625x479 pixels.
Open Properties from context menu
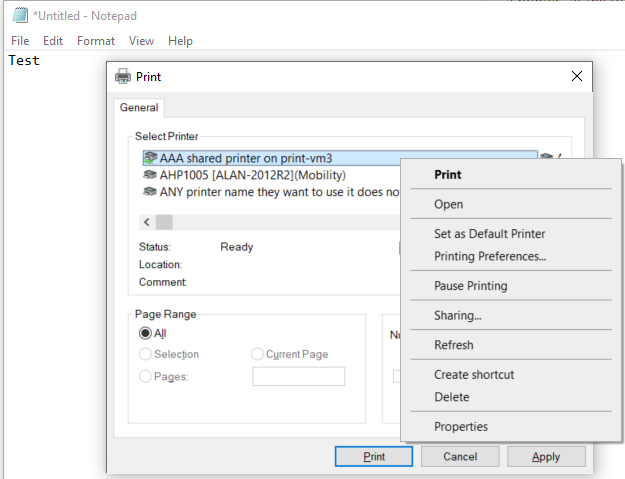point(511,426)
